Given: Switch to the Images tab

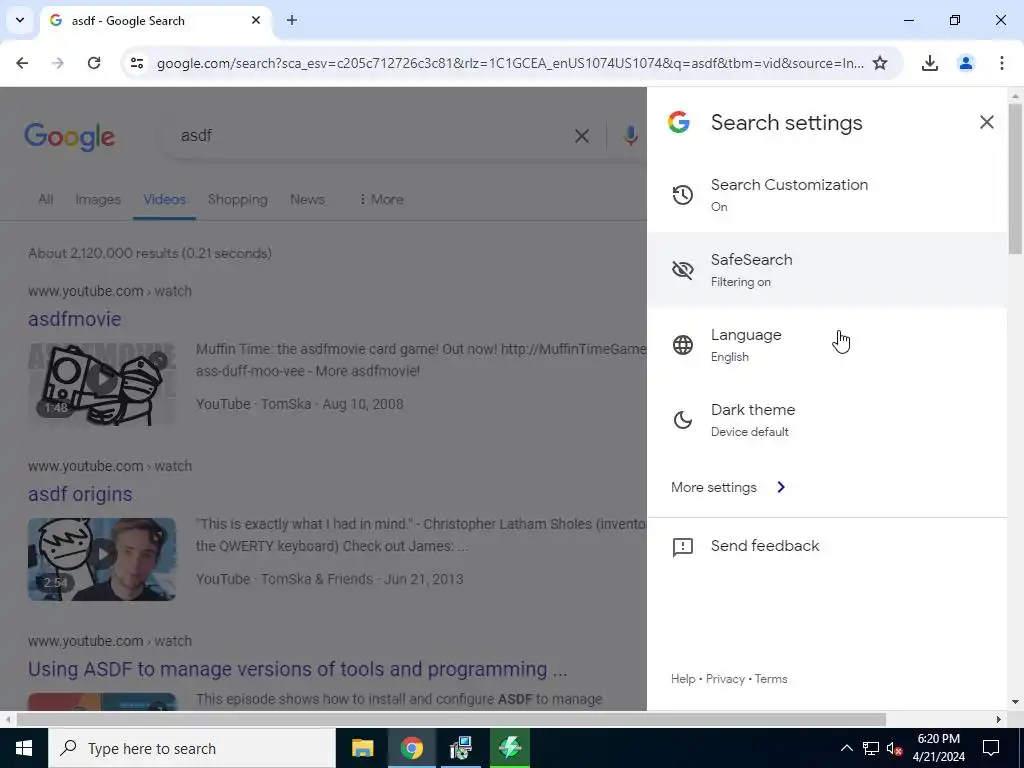Looking at the screenshot, I should point(98,199).
